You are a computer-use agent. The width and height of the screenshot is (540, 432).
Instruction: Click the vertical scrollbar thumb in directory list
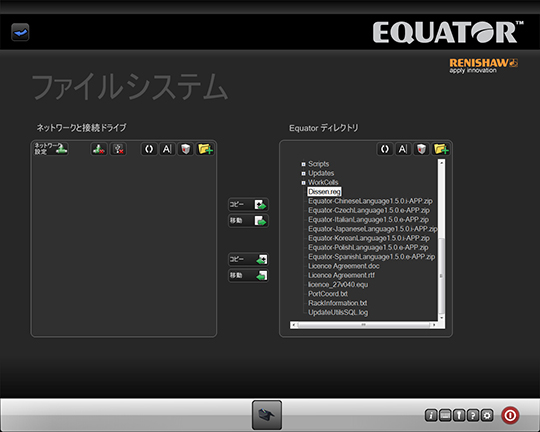click(441, 275)
